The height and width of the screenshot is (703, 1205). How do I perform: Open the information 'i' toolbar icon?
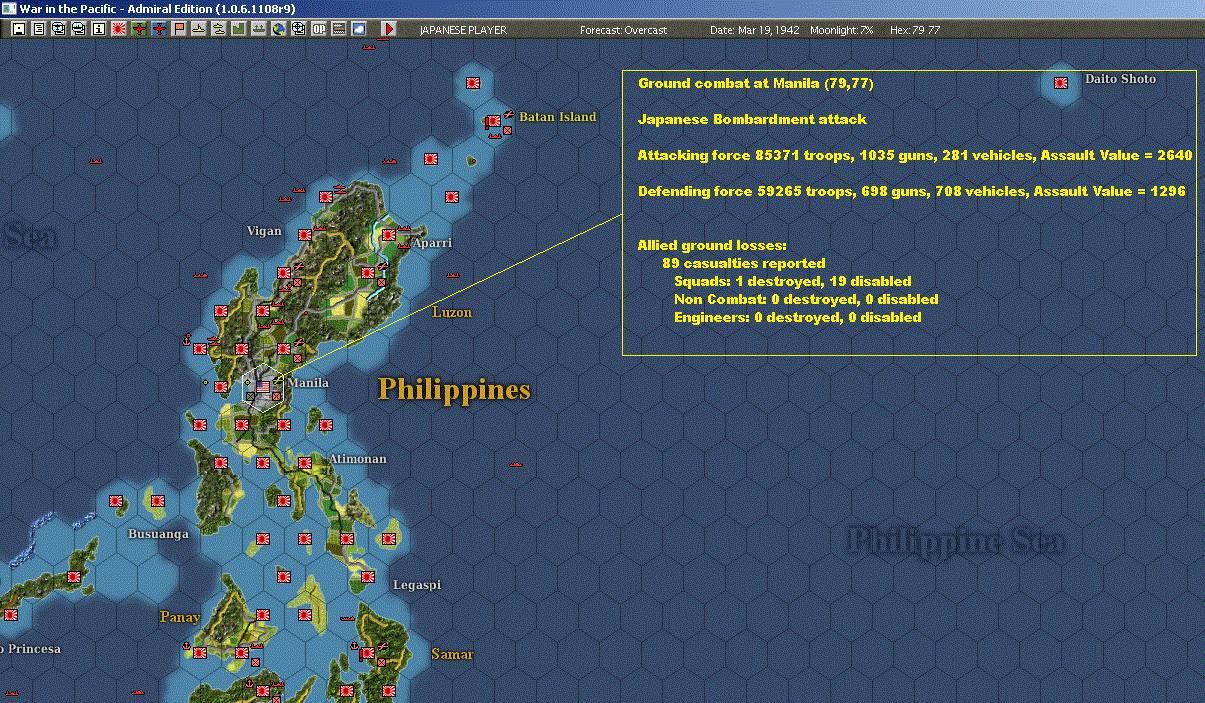pos(99,29)
